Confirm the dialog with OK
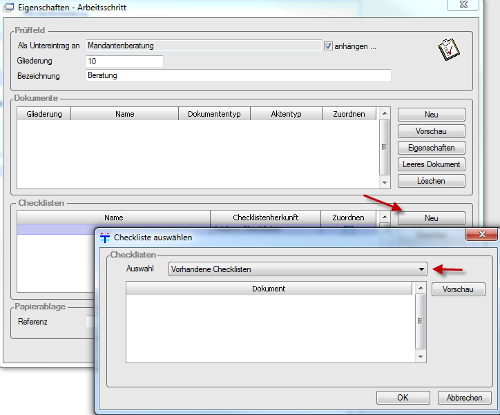The image size is (500, 415). click(403, 398)
